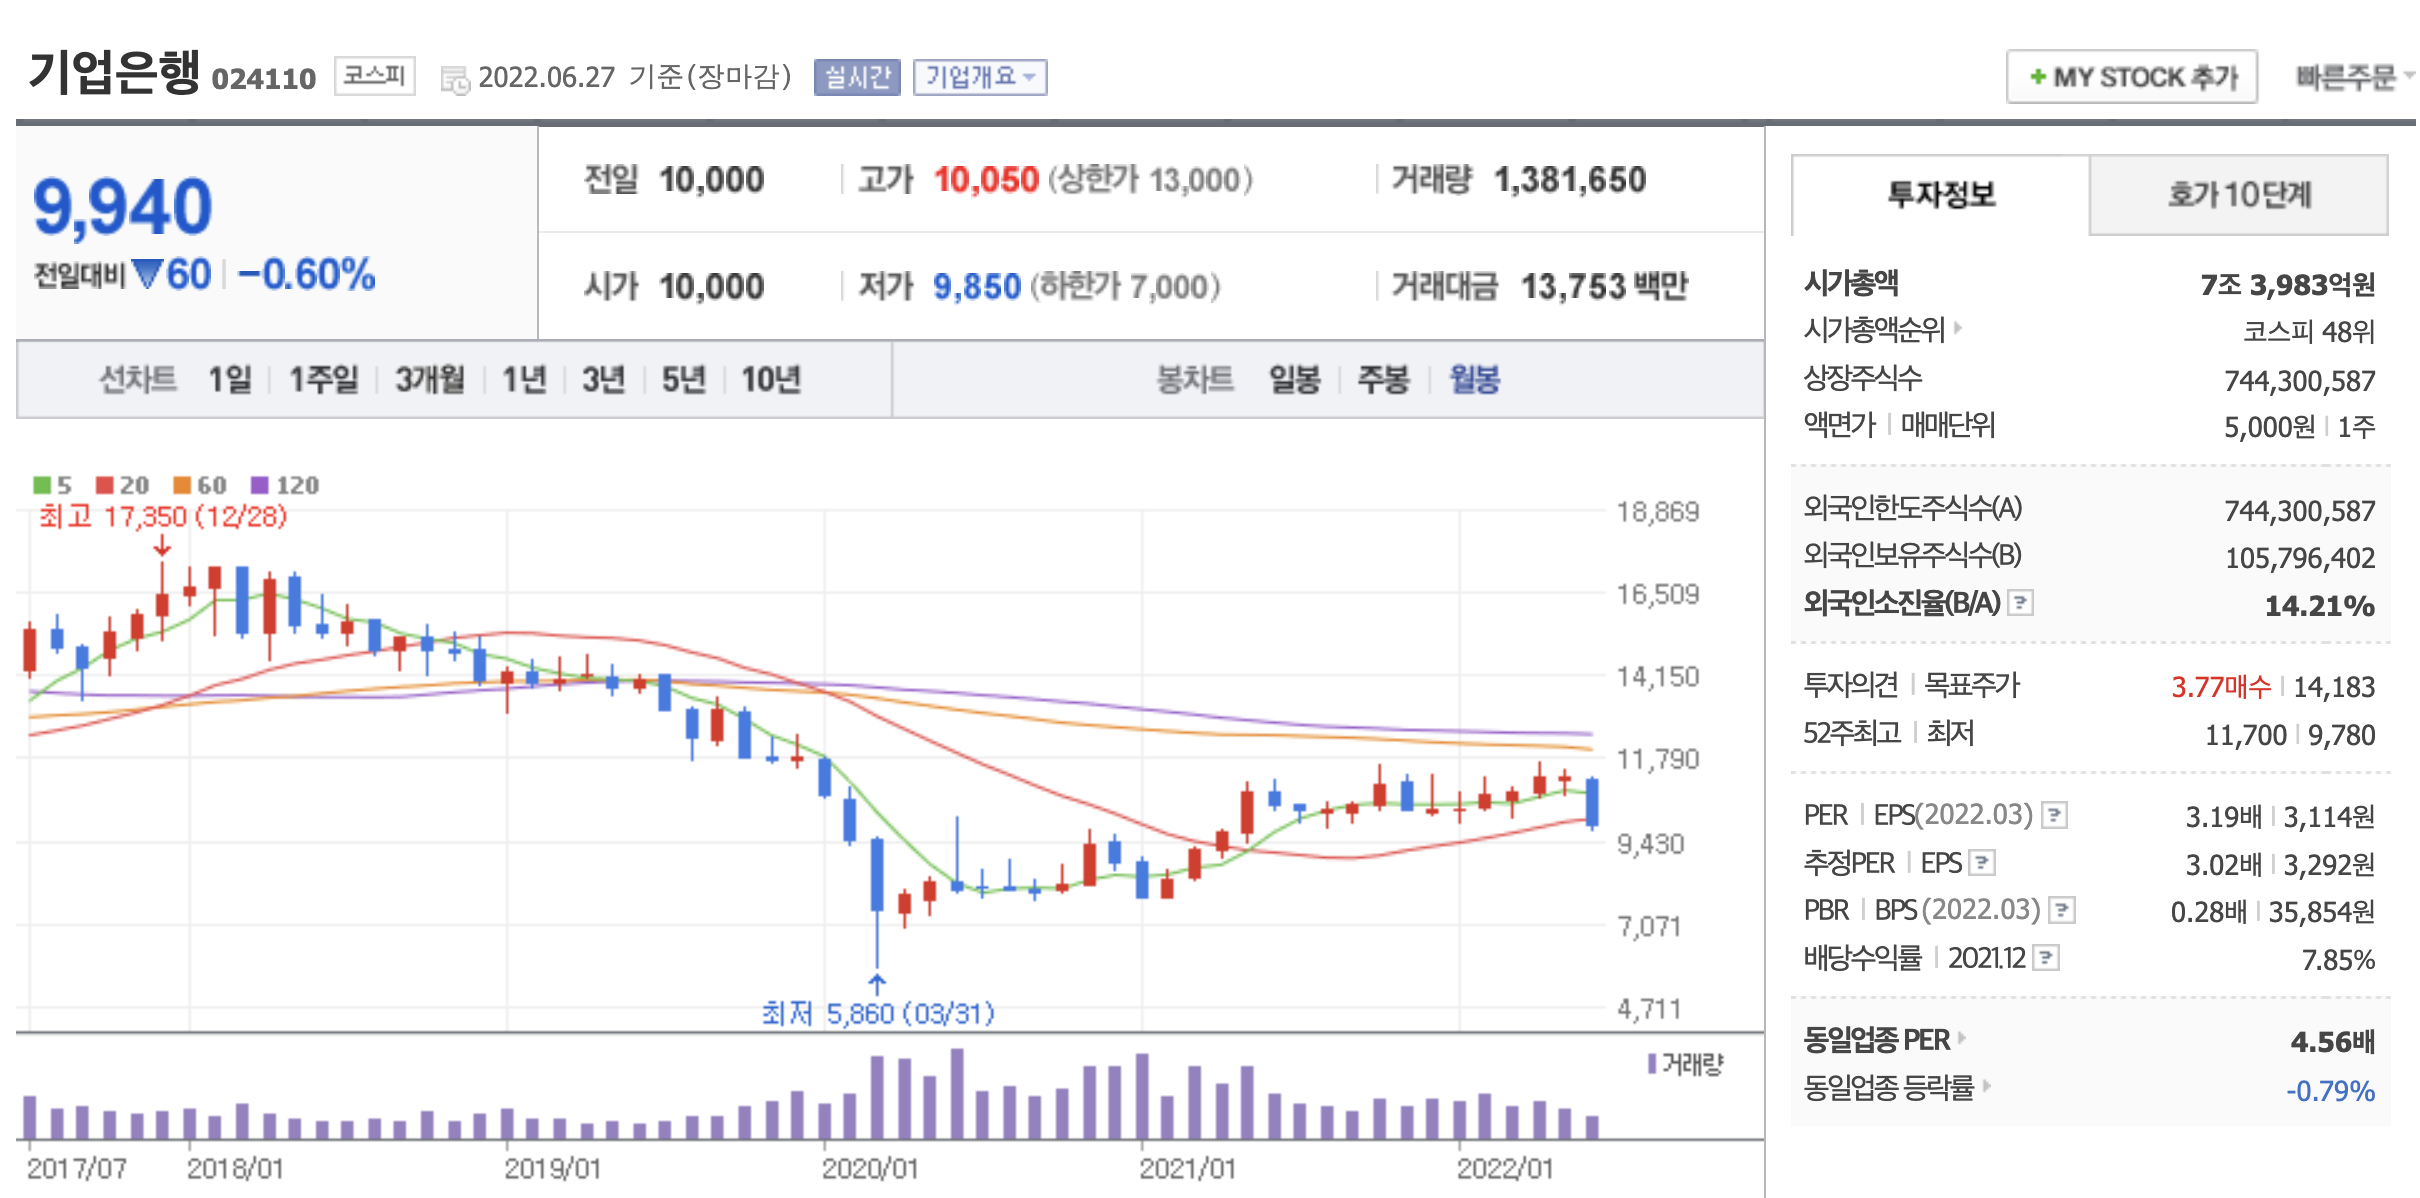Screen dimensions: 2420x1198
Task: Click the 7.85% dividend yield value
Action: click(x=2338, y=960)
